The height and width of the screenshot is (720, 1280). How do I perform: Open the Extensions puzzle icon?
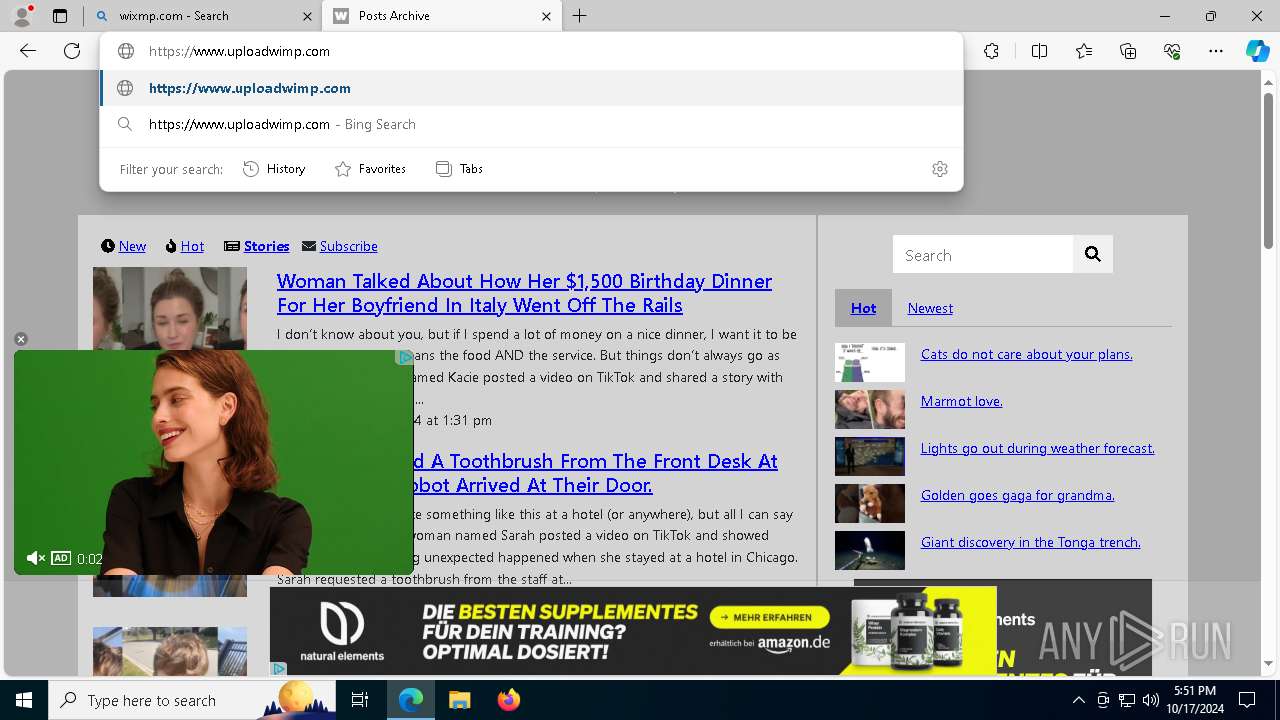coord(991,51)
